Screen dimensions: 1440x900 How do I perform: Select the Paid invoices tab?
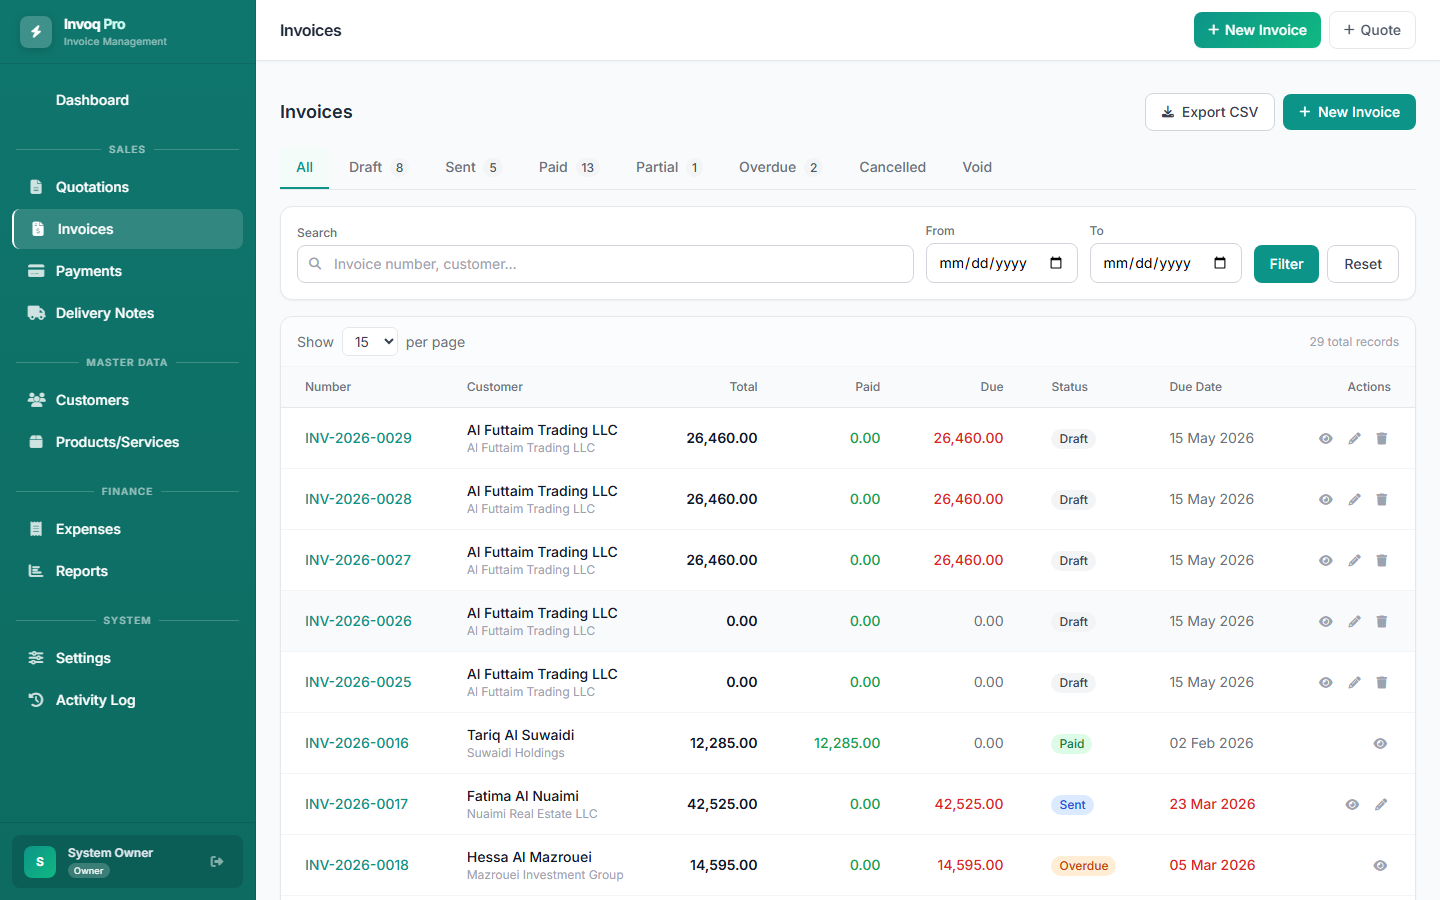point(567,167)
